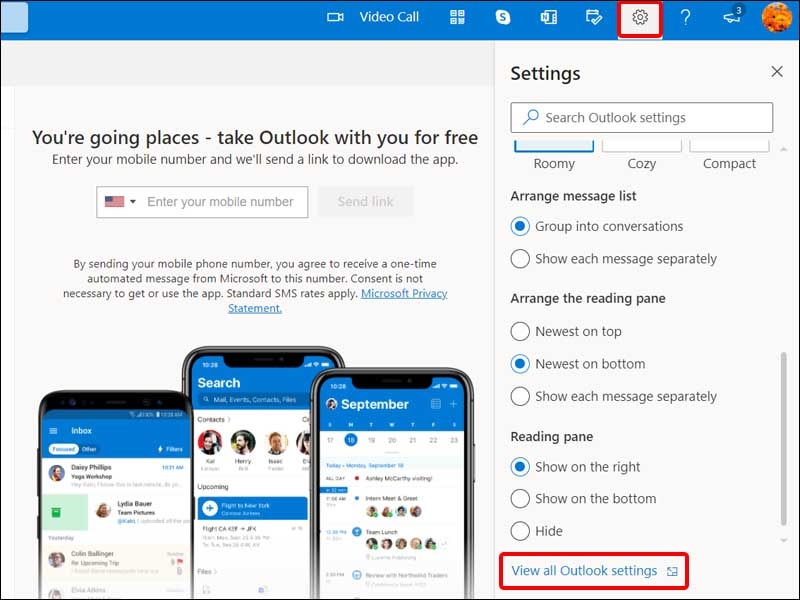Viewport: 800px width, 600px height.
Task: Open the country flag dropdown
Action: 120,202
